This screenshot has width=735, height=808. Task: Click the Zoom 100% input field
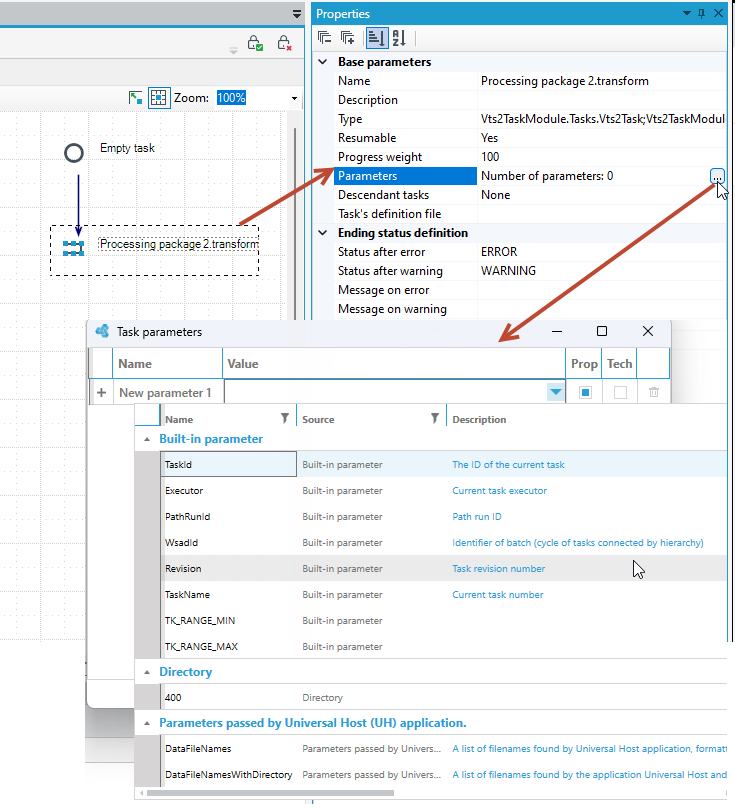point(252,97)
